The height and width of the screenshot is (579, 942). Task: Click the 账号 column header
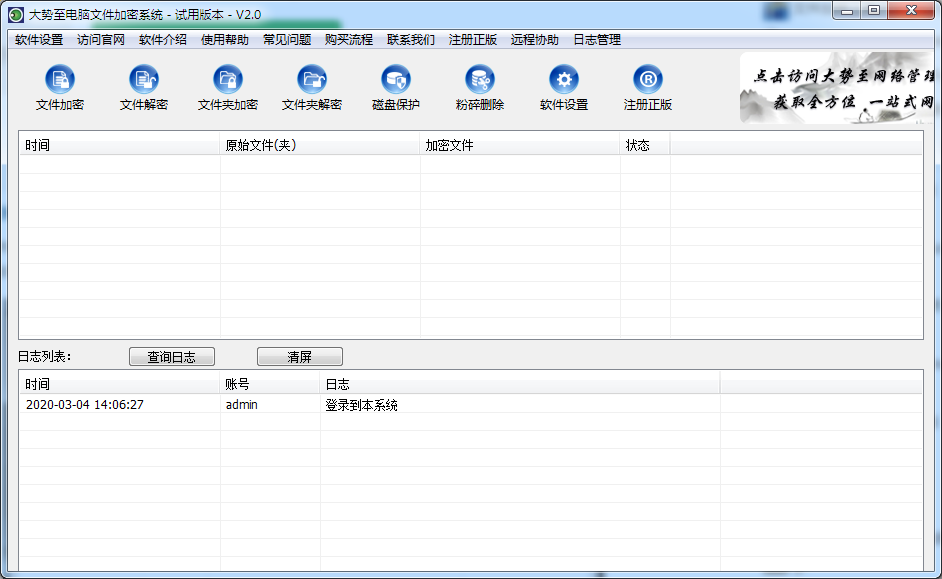point(270,384)
